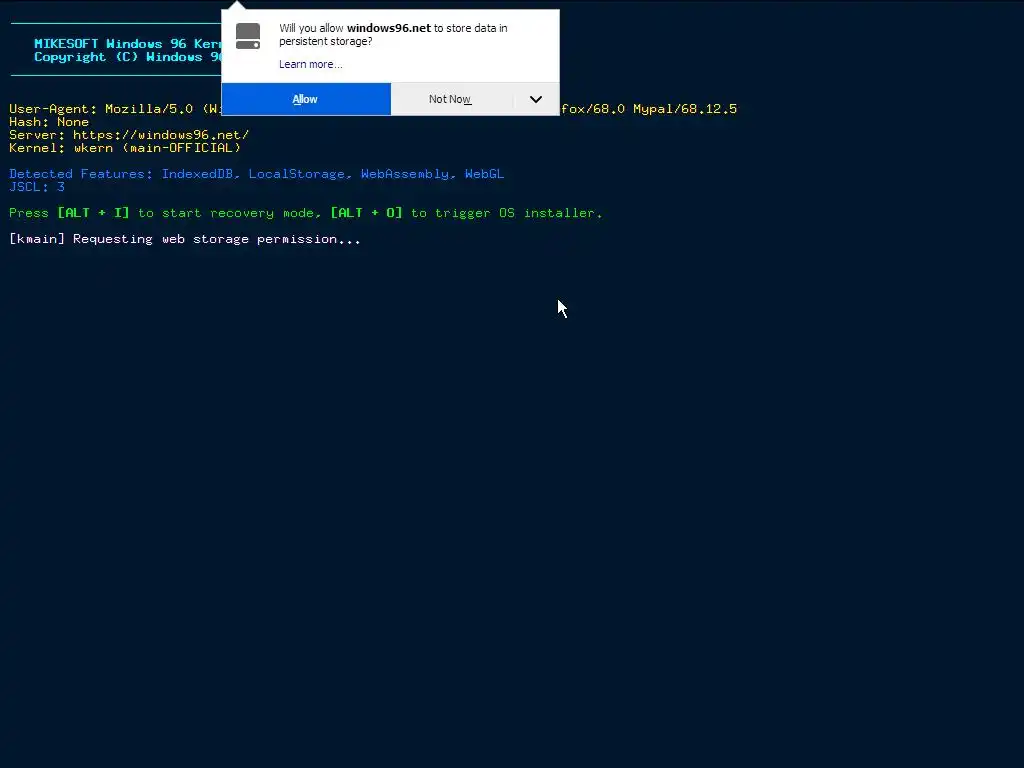The width and height of the screenshot is (1024, 768).
Task: Expand the dropdown arrow beside Not Now
Action: coord(536,99)
